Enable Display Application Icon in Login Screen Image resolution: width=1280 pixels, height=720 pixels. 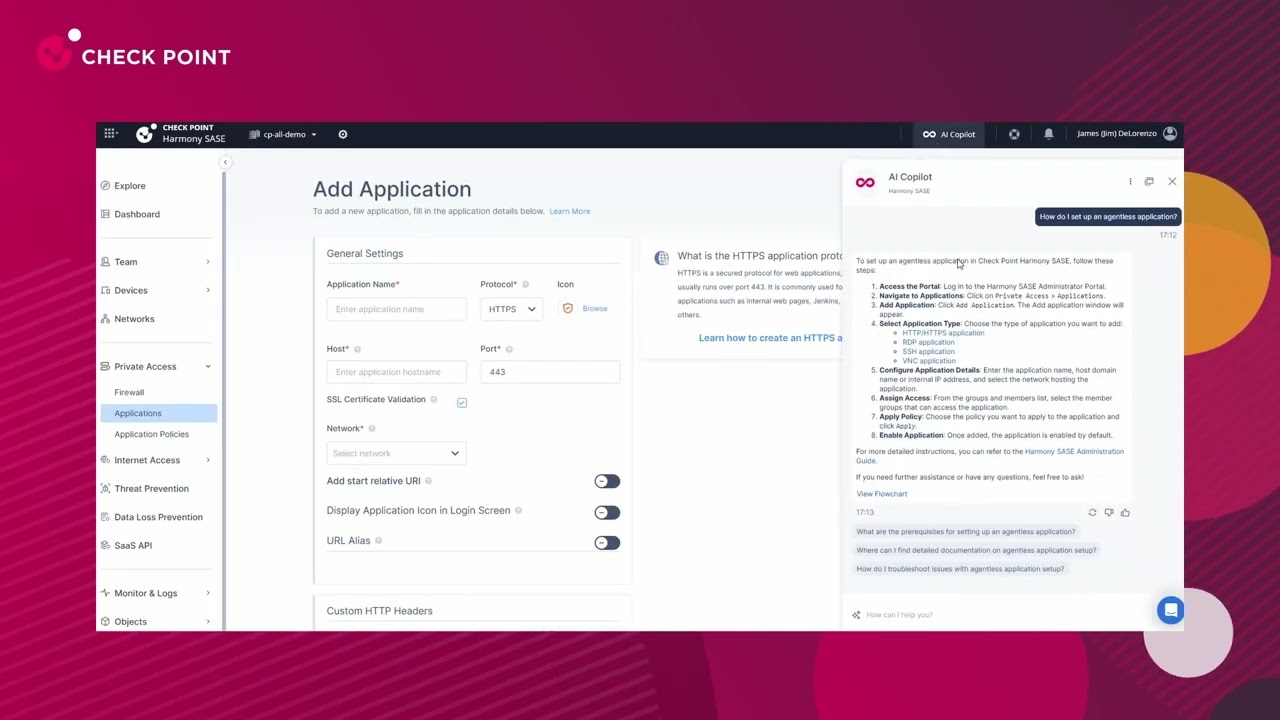pos(607,512)
